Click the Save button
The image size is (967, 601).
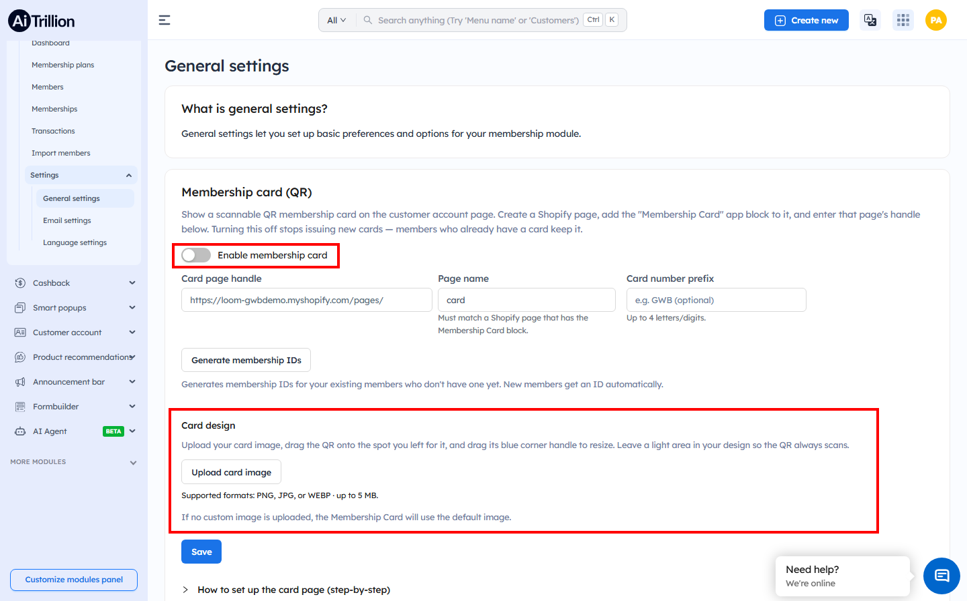tap(201, 552)
